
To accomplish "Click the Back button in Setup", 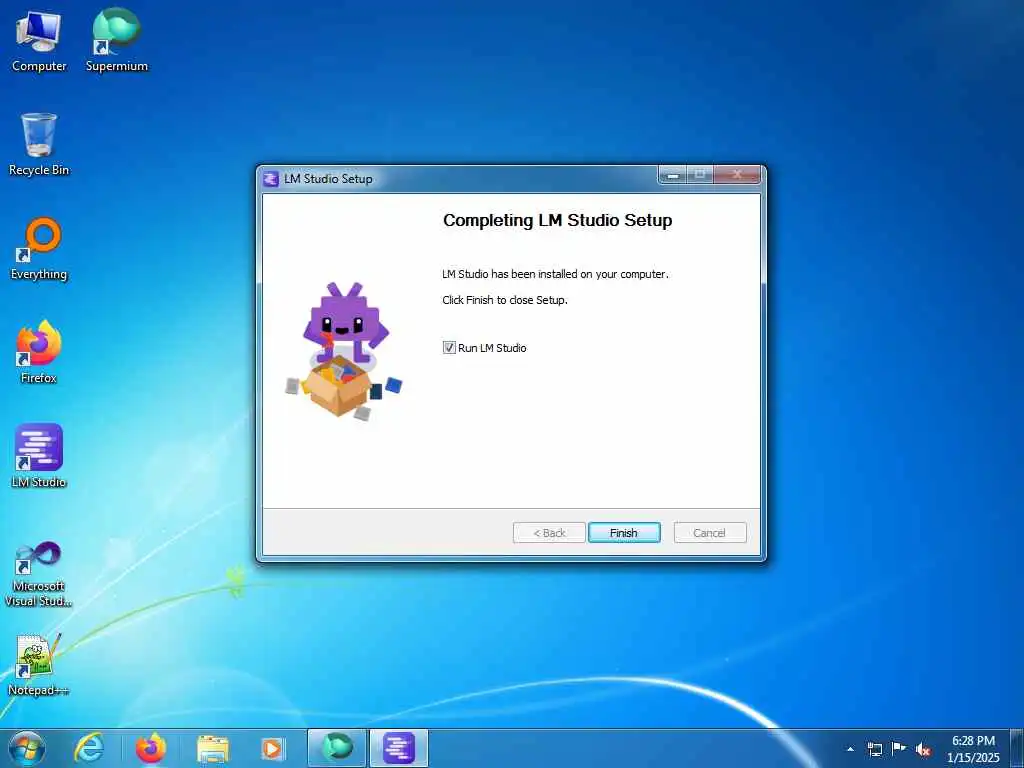I will [x=549, y=533].
